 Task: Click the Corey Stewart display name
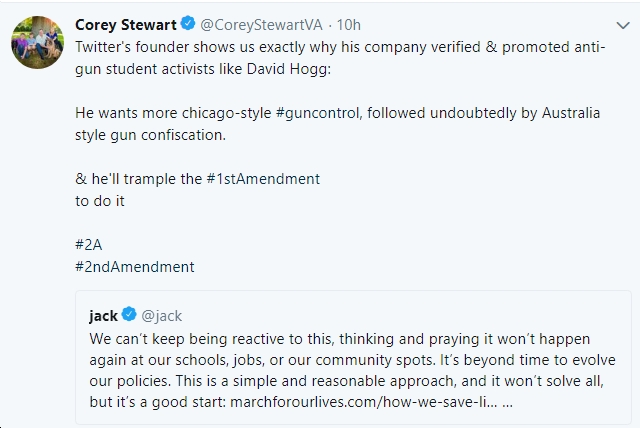coord(126,25)
